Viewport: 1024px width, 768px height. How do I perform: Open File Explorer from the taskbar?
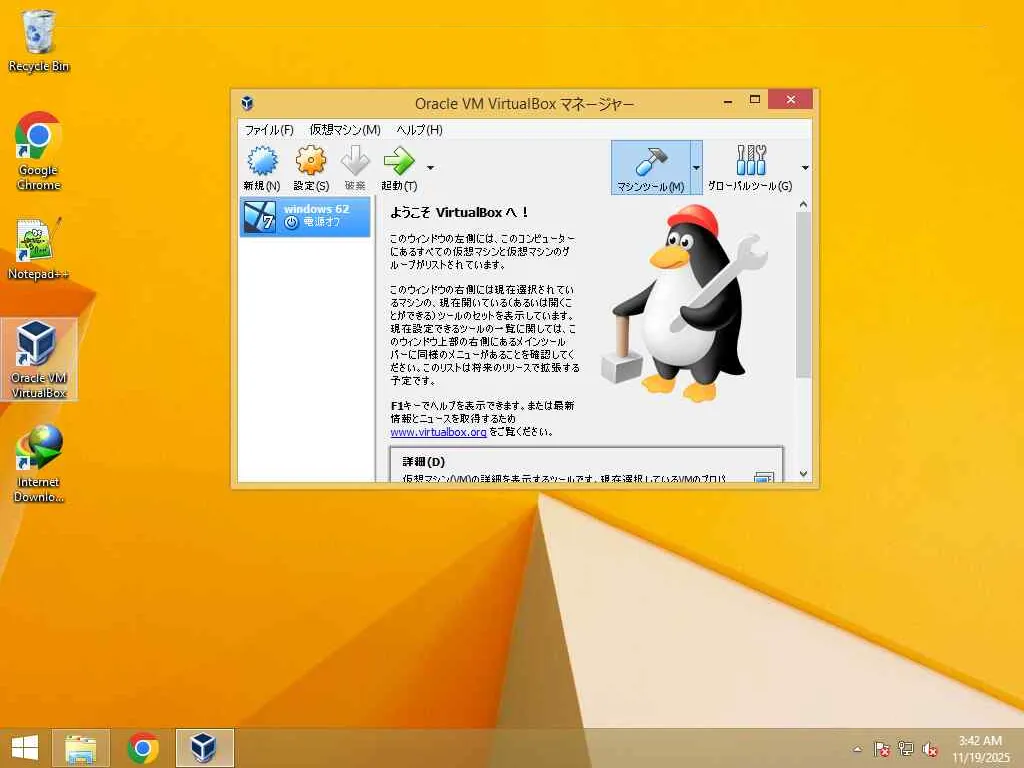pos(80,748)
